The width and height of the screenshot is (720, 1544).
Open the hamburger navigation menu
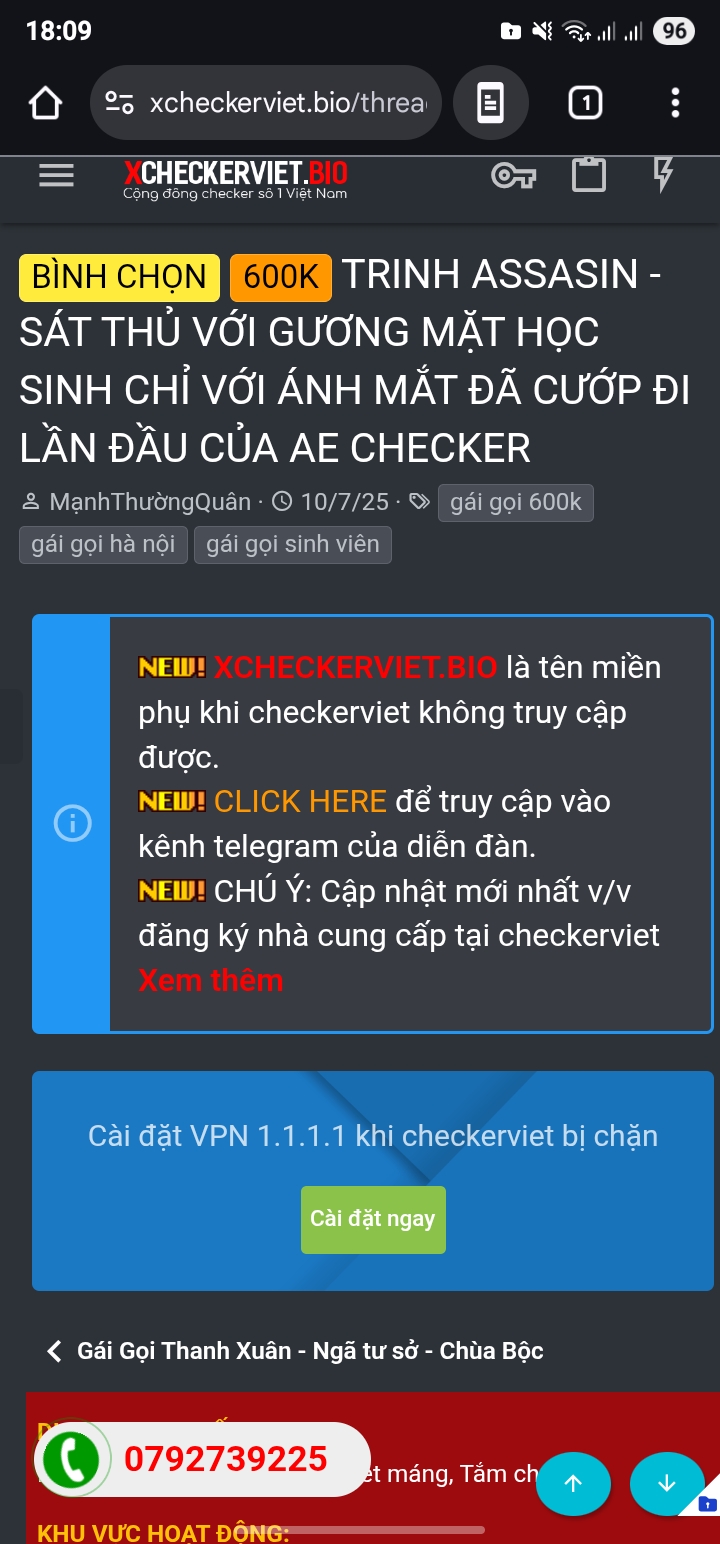tap(56, 176)
